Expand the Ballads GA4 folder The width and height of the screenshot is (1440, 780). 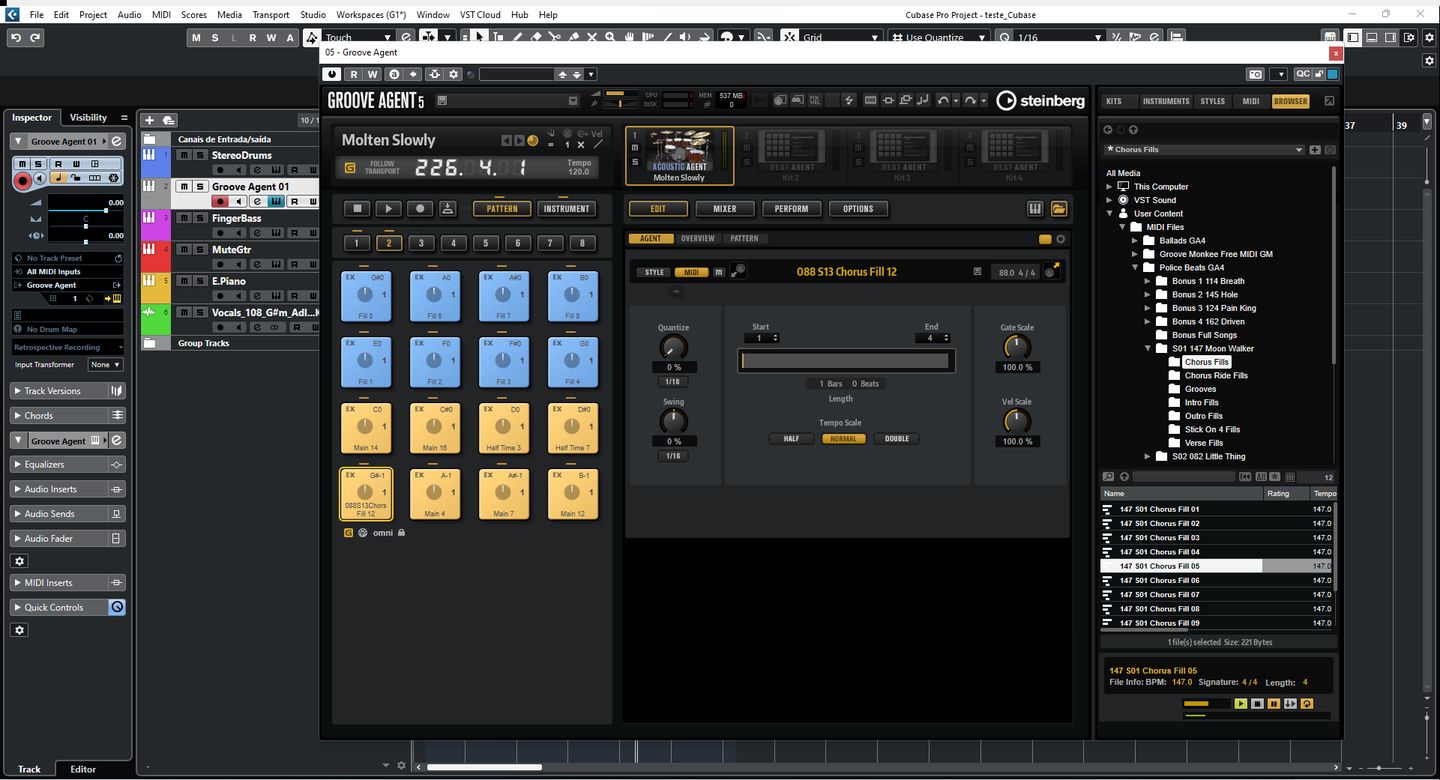(1135, 241)
